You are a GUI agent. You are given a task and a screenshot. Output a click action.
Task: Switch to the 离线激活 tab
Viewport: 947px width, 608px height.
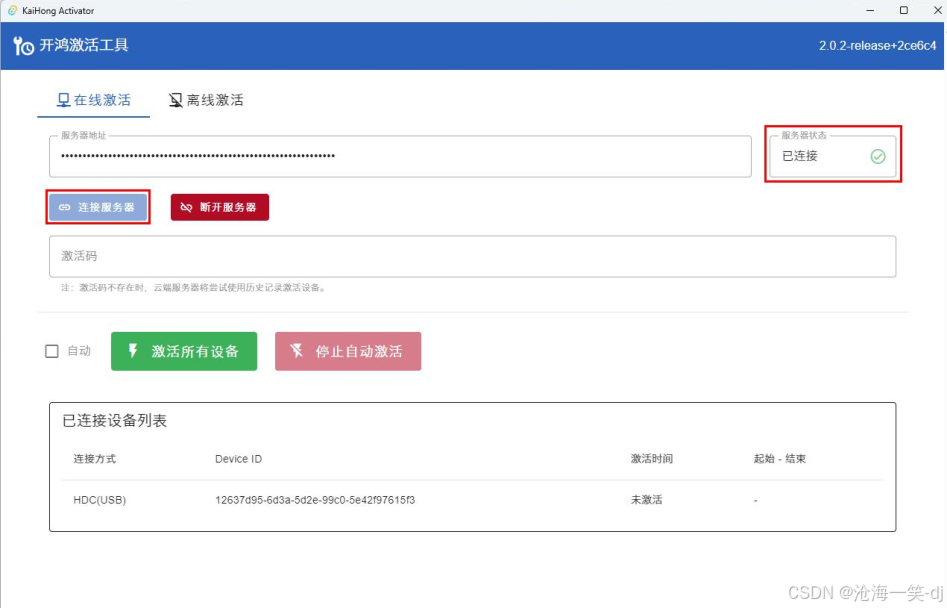tap(206, 100)
